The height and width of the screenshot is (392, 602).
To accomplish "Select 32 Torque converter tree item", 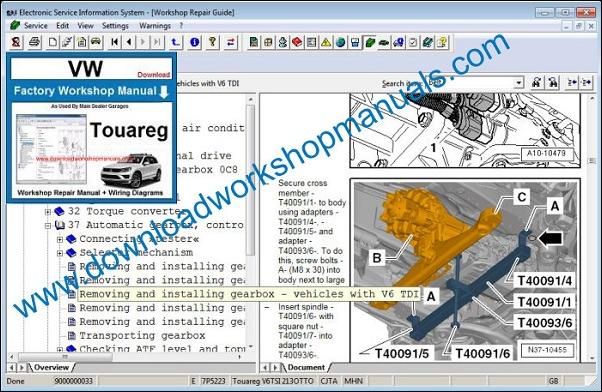I will (x=128, y=211).
